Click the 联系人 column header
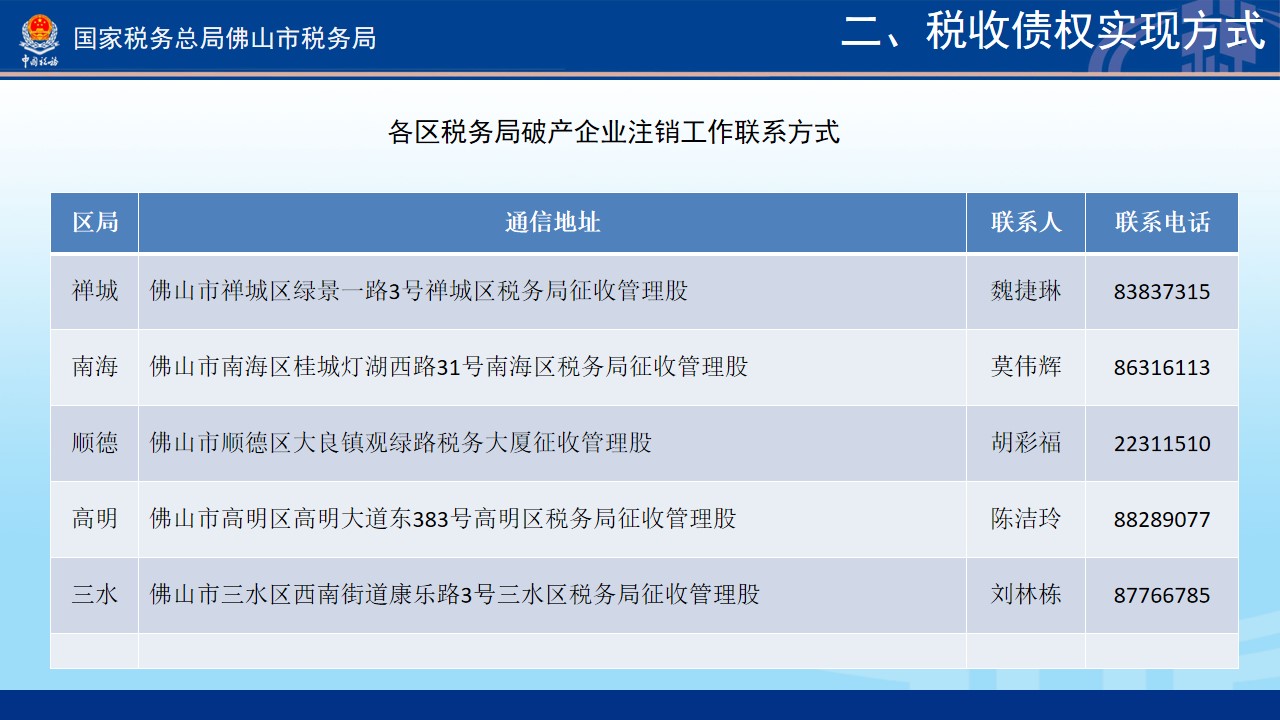This screenshot has height=720, width=1280. (x=1026, y=222)
